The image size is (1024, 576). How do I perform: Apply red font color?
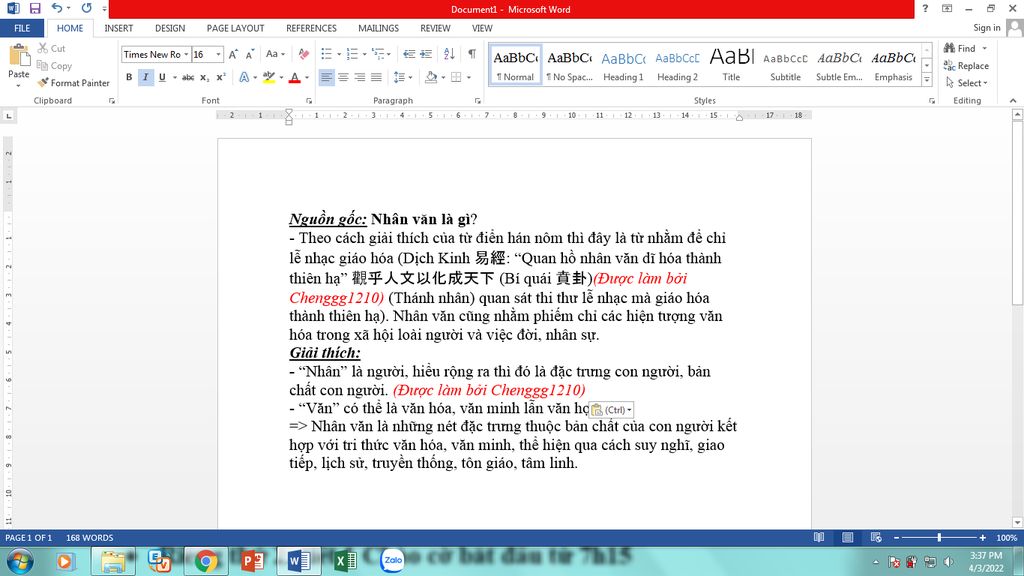click(x=295, y=77)
